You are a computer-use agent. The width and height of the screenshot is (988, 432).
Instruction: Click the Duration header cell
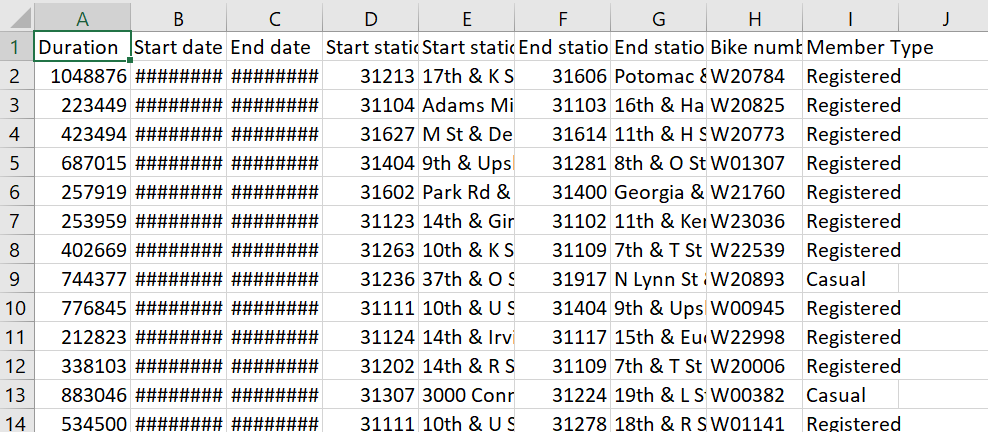pos(82,47)
